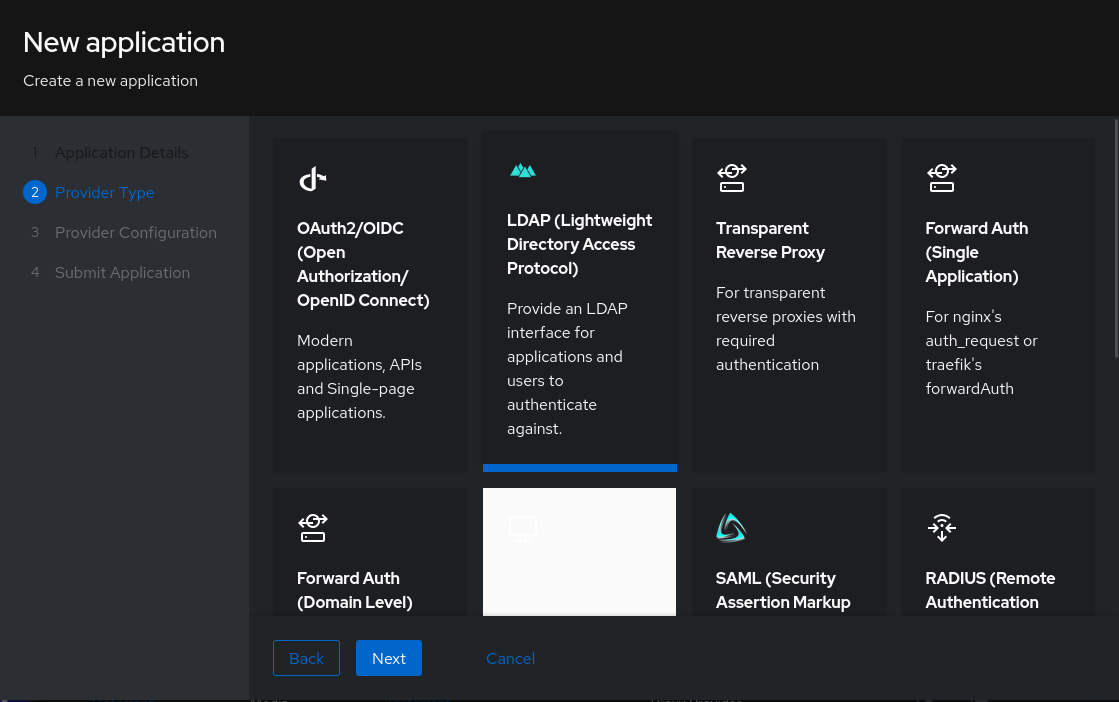
Task: Select the blank white provider card
Action: (x=579, y=551)
